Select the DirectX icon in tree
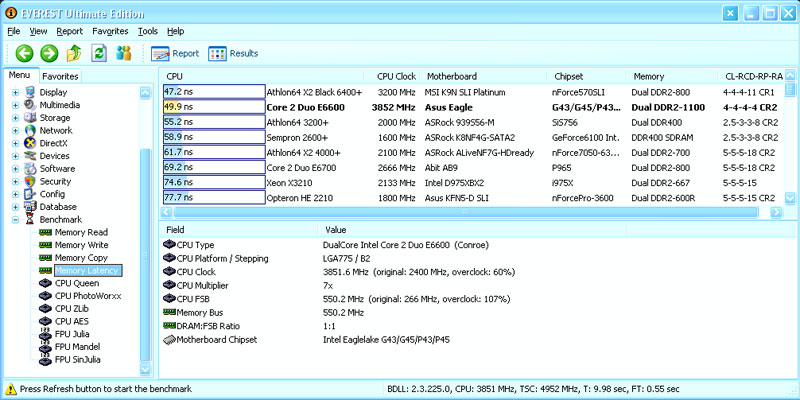 [x=30, y=143]
